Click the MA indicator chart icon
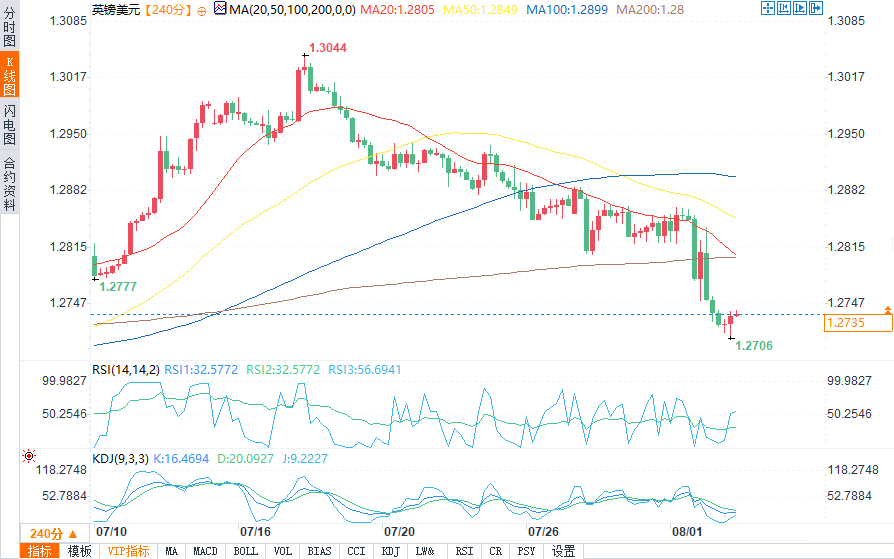 click(x=220, y=9)
